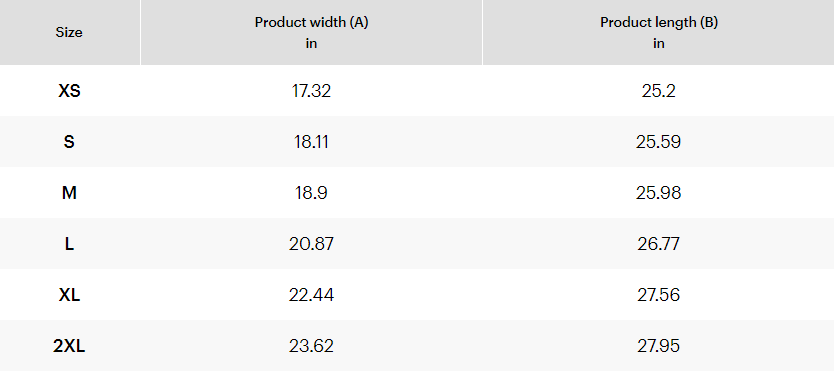
Task: Click the 26.77 length value
Action: [658, 244]
